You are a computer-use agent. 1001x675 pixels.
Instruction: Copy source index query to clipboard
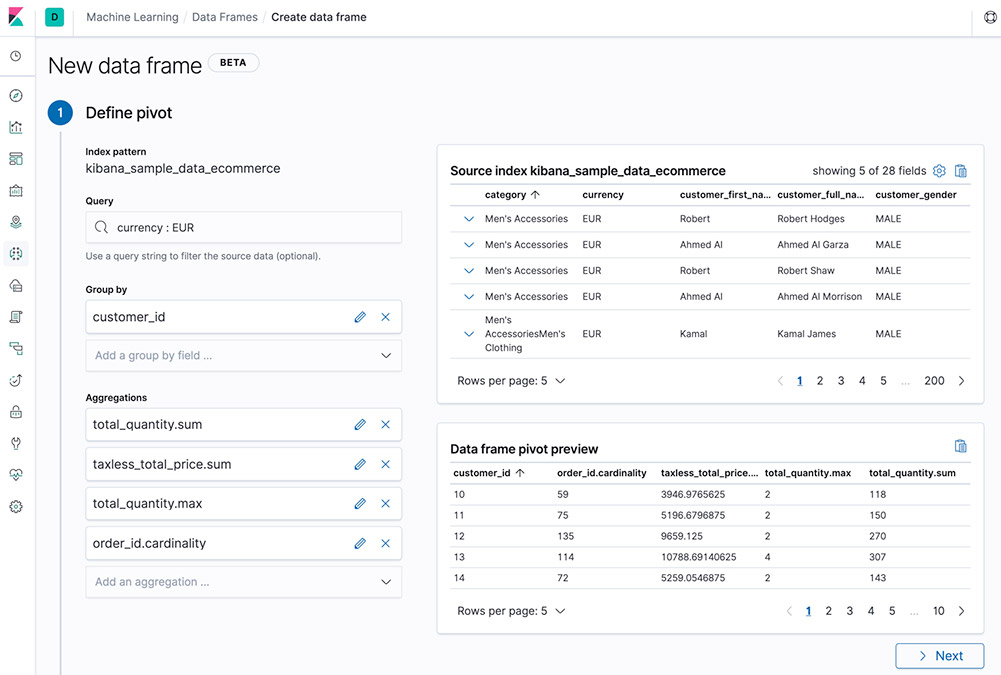(x=961, y=171)
